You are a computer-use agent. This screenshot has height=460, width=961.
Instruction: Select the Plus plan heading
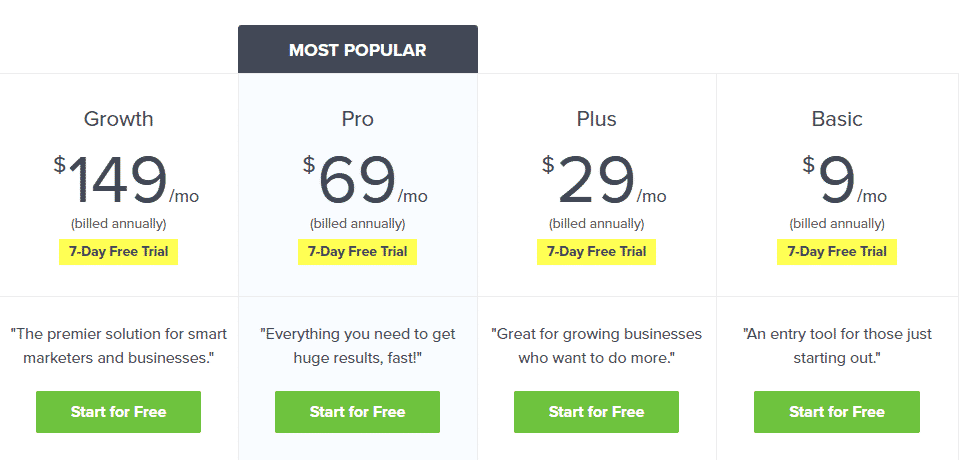596,119
